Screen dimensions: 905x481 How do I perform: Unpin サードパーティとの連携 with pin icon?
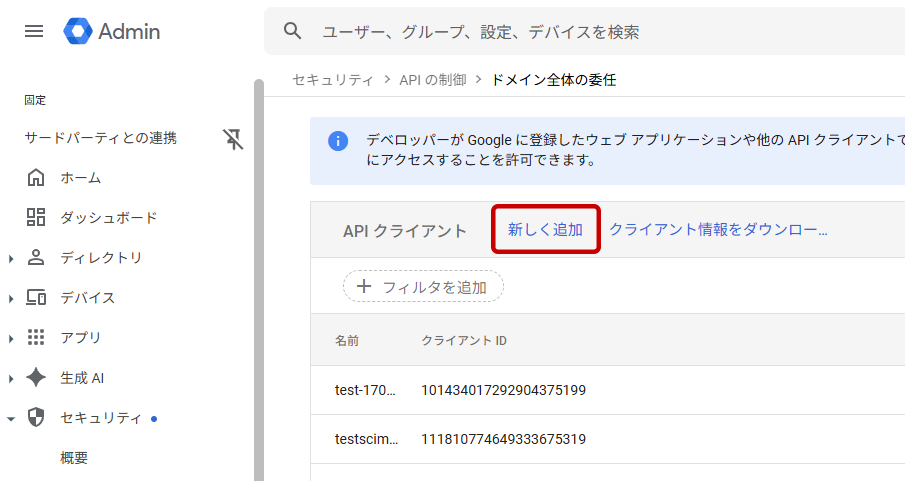(233, 139)
